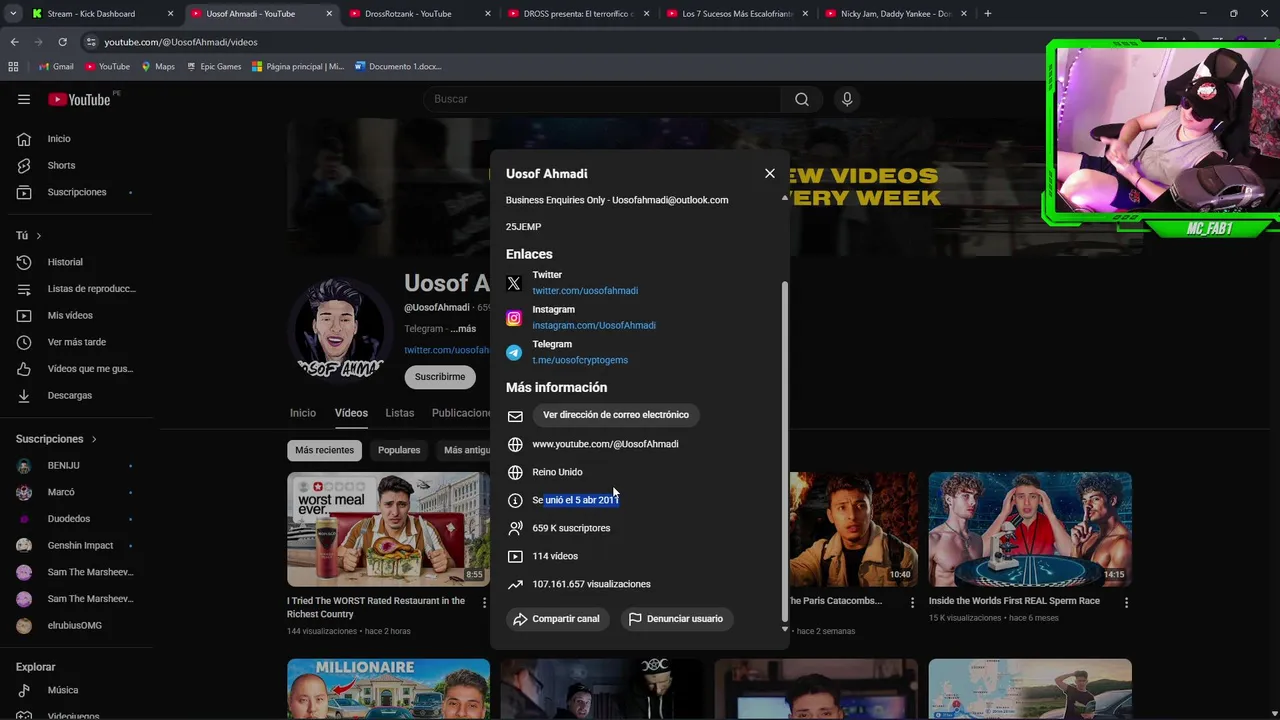Open browser tab list dropdown arrow
This screenshot has height=720, width=1280.
click(x=13, y=14)
